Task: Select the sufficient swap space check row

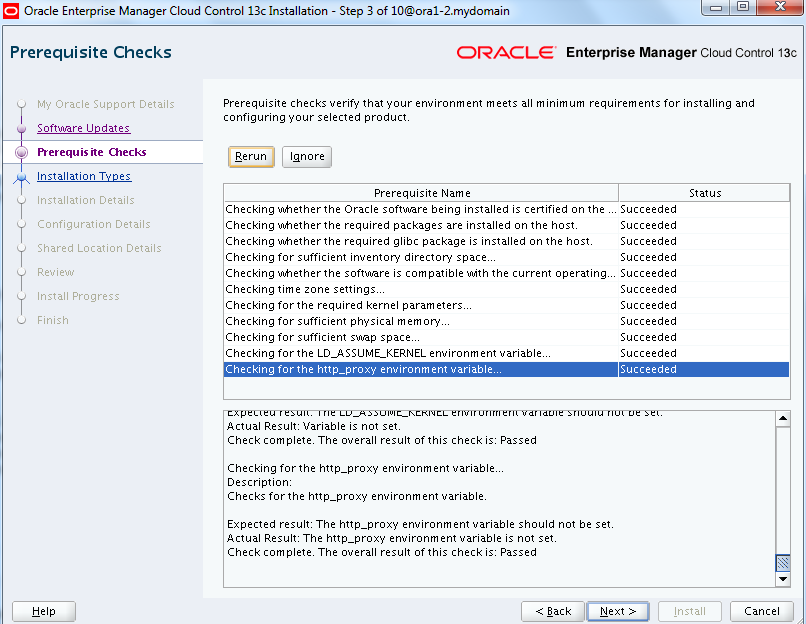Action: point(420,337)
